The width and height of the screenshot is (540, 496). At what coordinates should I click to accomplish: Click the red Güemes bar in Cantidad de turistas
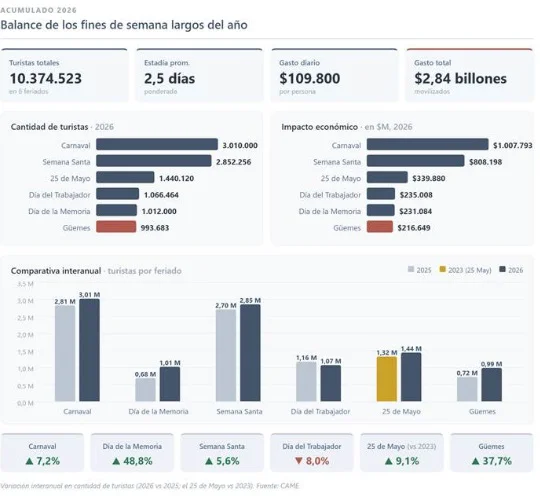[x=116, y=227]
